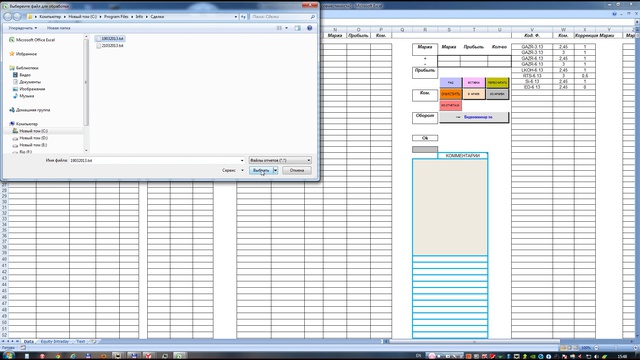Click the orange ОЧИСТИТЬ button
The height and width of the screenshot is (360, 640).
pyautogui.click(x=451, y=94)
